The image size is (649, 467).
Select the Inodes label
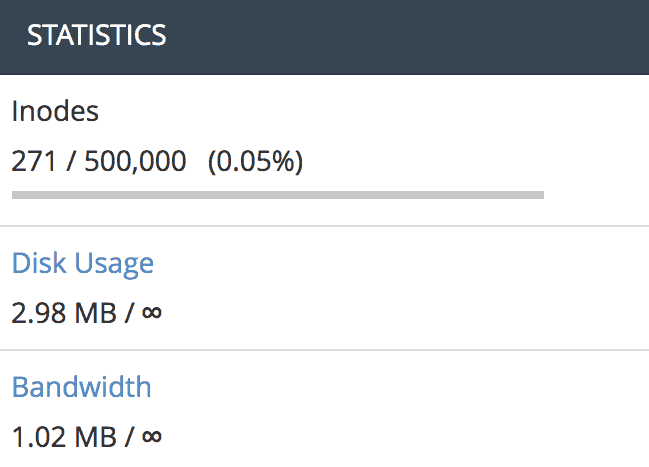coord(55,111)
